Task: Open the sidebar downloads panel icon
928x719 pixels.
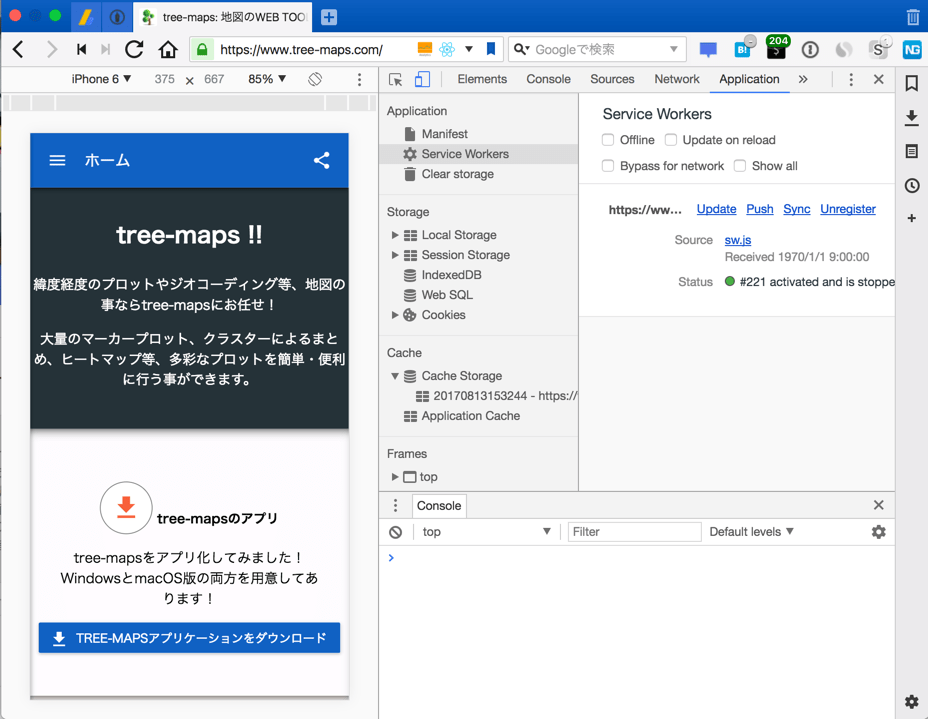Action: [912, 118]
